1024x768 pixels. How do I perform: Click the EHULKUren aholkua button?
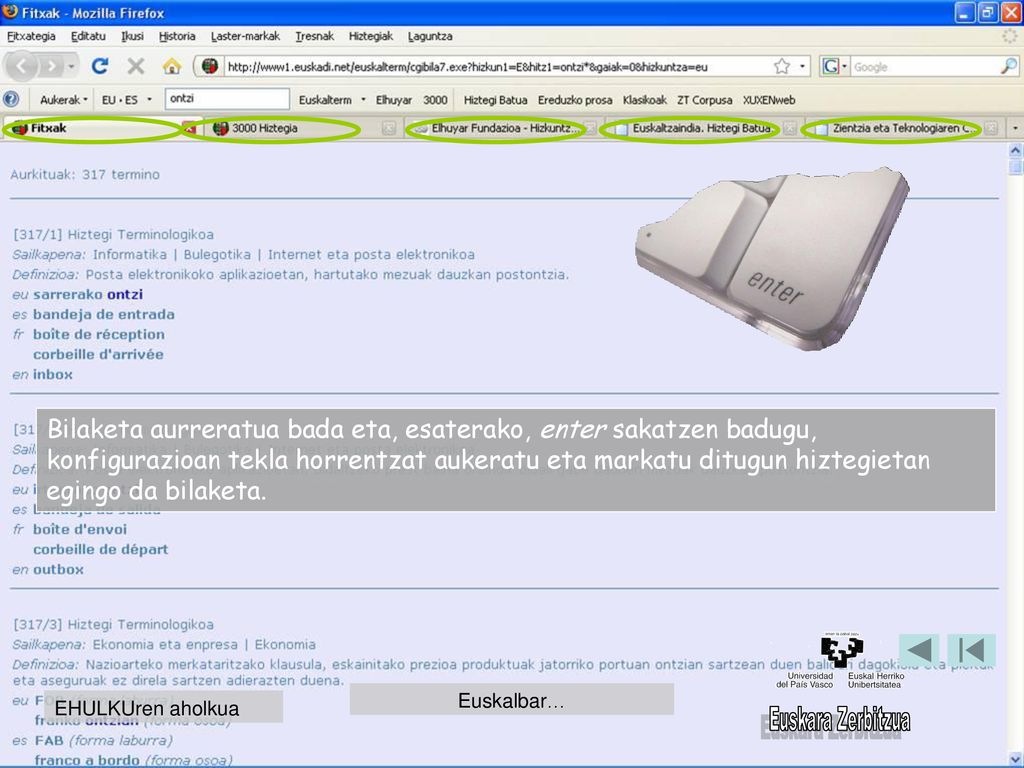[x=163, y=708]
